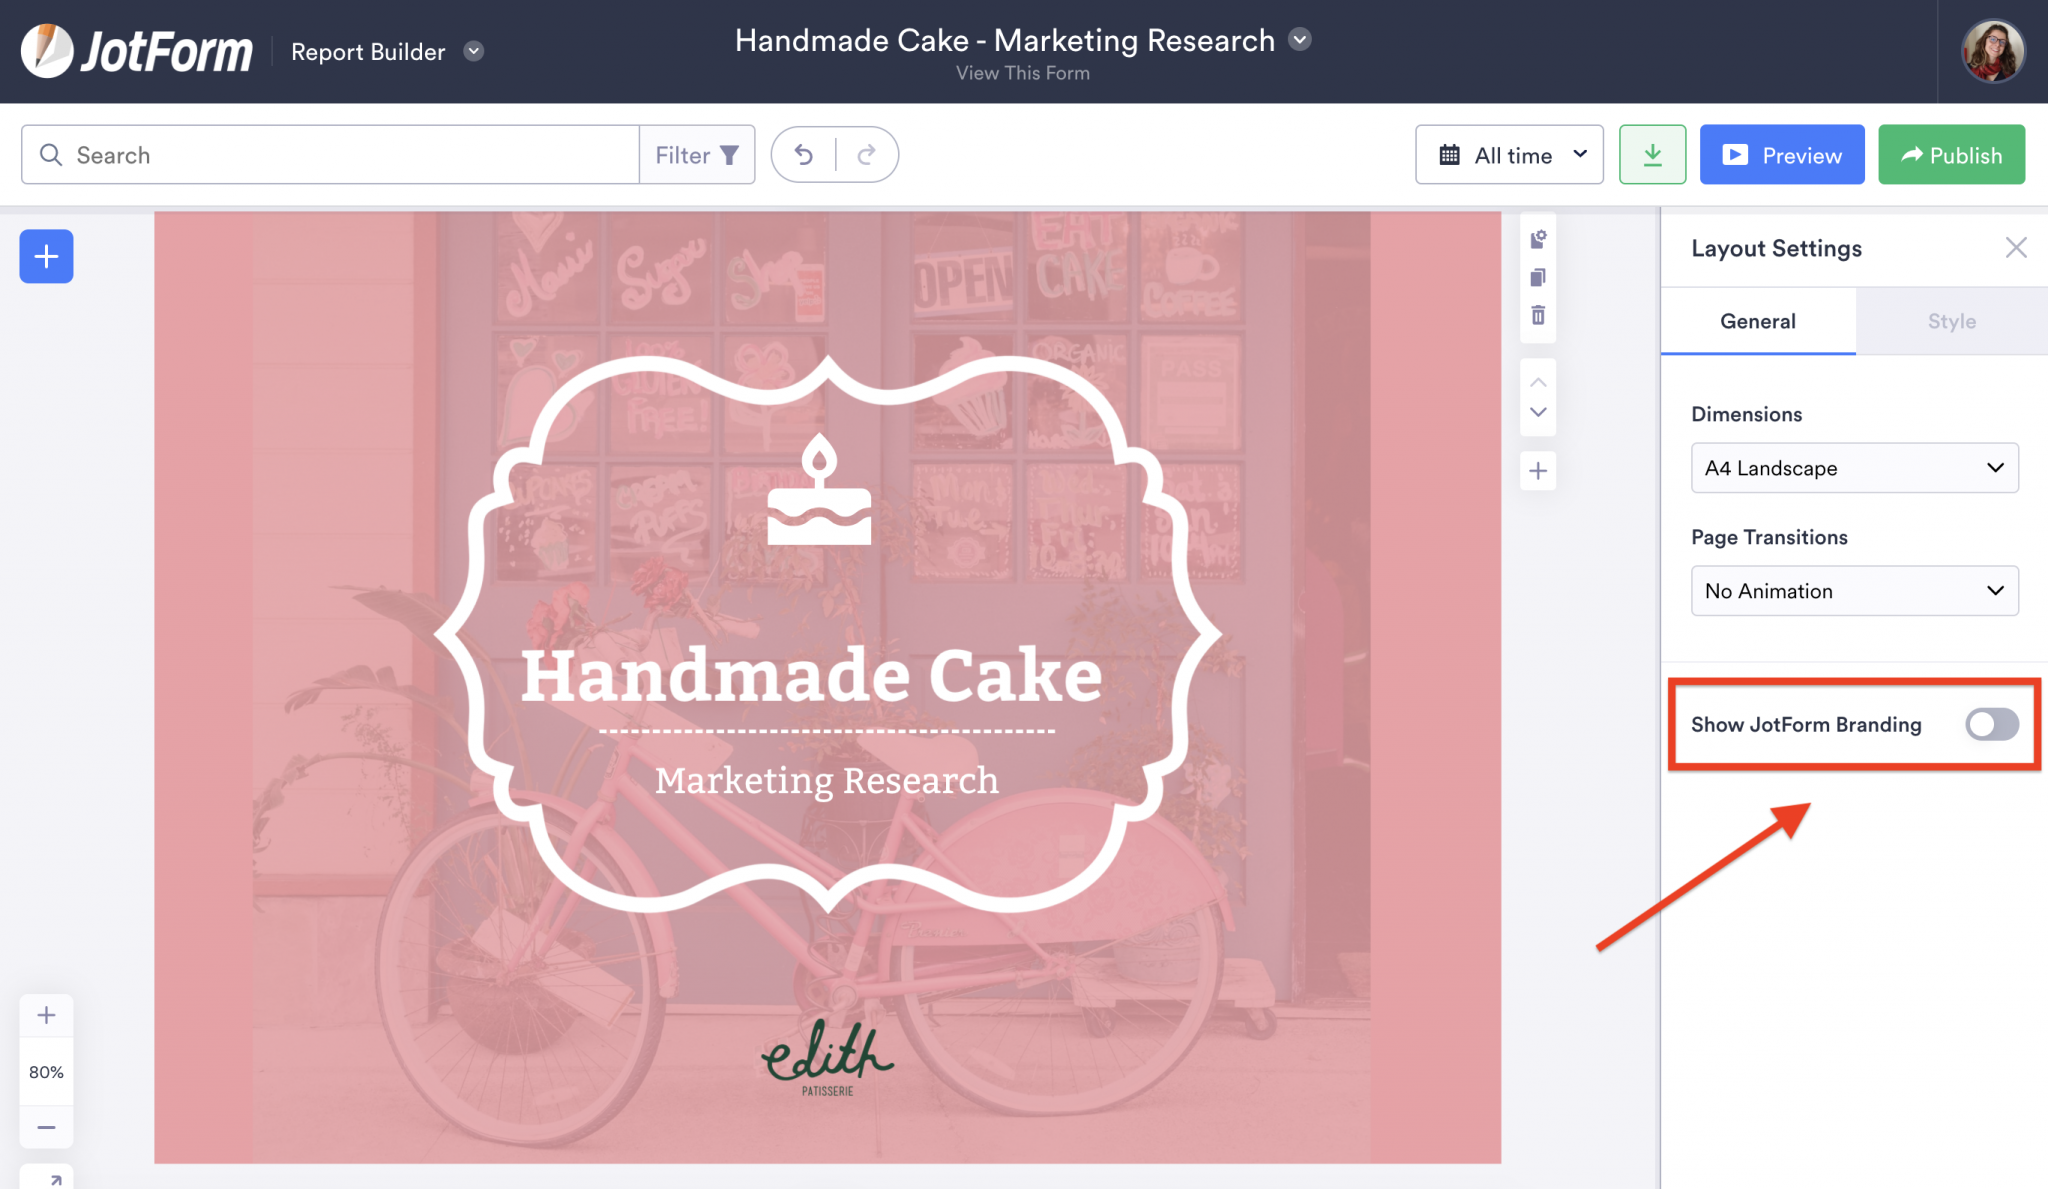
Task: Zoom in using the plus zoom button
Action: coord(46,1016)
